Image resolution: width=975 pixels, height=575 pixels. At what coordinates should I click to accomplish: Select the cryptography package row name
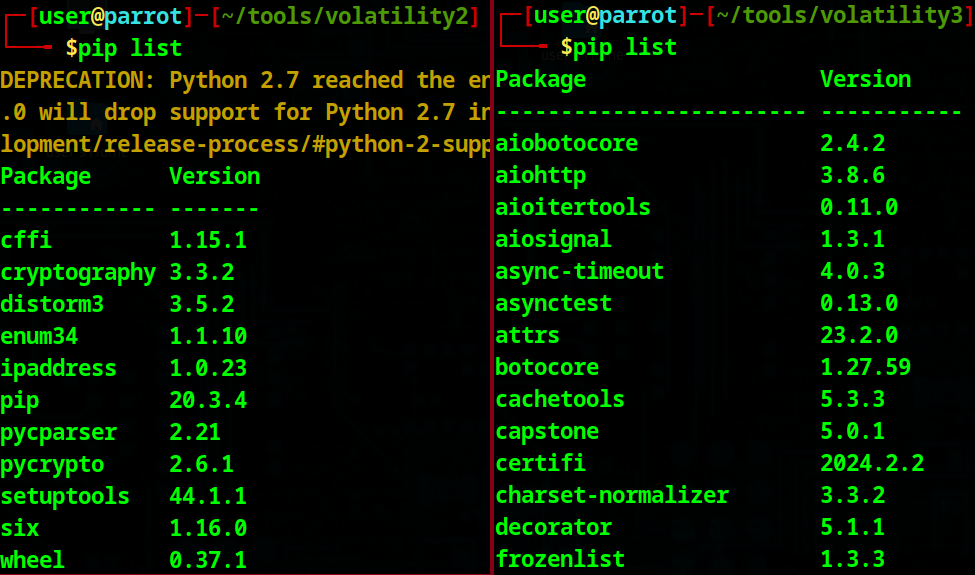click(78, 273)
